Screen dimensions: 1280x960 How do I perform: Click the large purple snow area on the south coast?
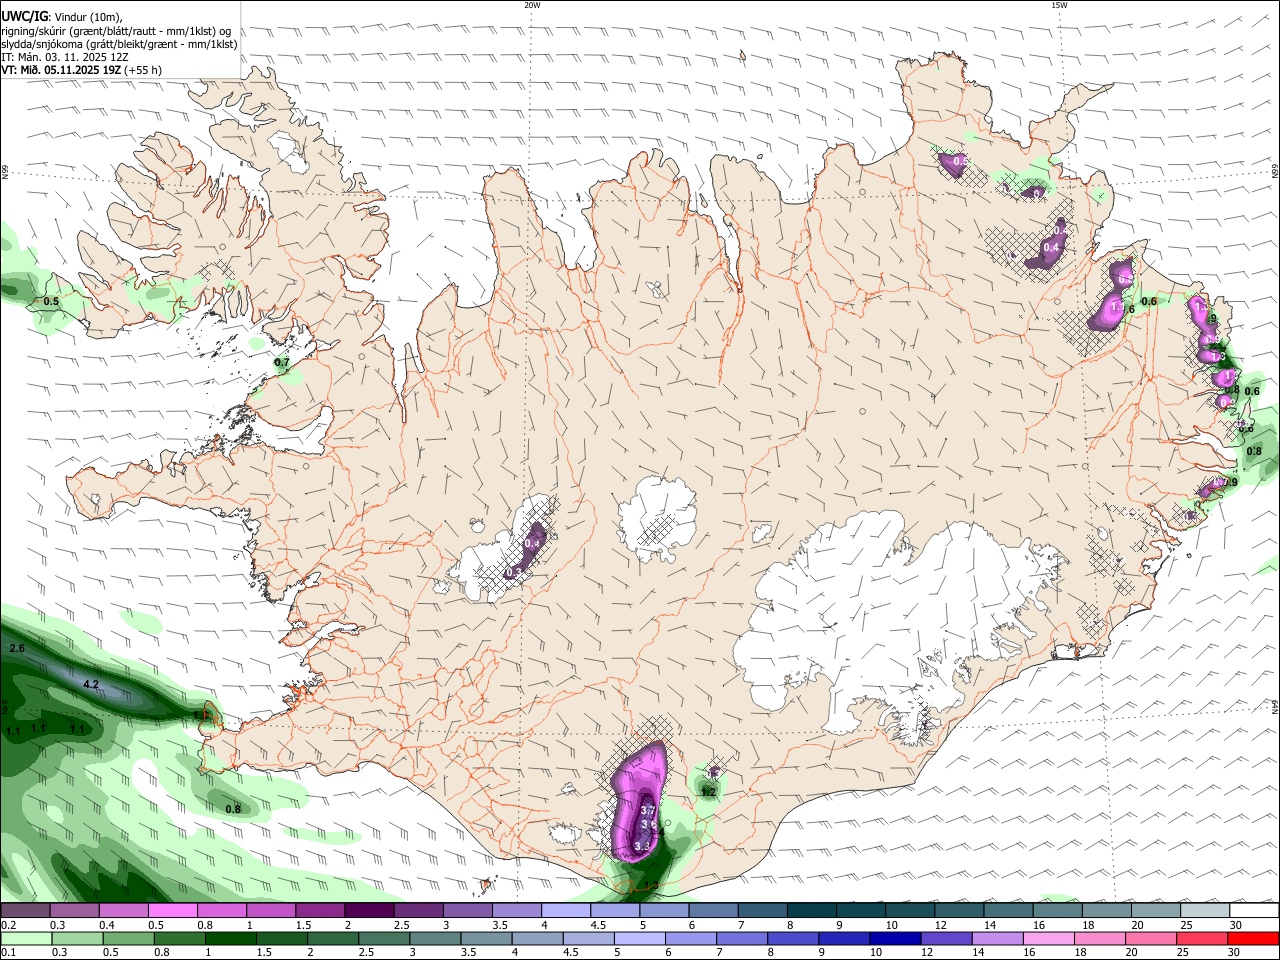coord(640,800)
